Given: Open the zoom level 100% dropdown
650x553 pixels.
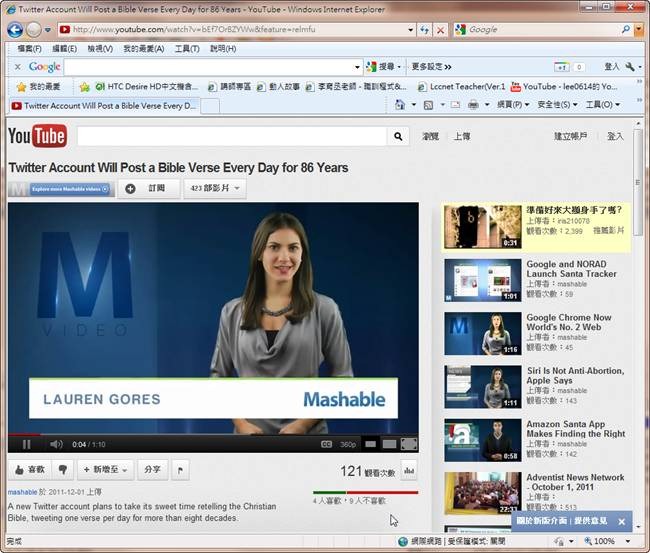Looking at the screenshot, I should (628, 541).
